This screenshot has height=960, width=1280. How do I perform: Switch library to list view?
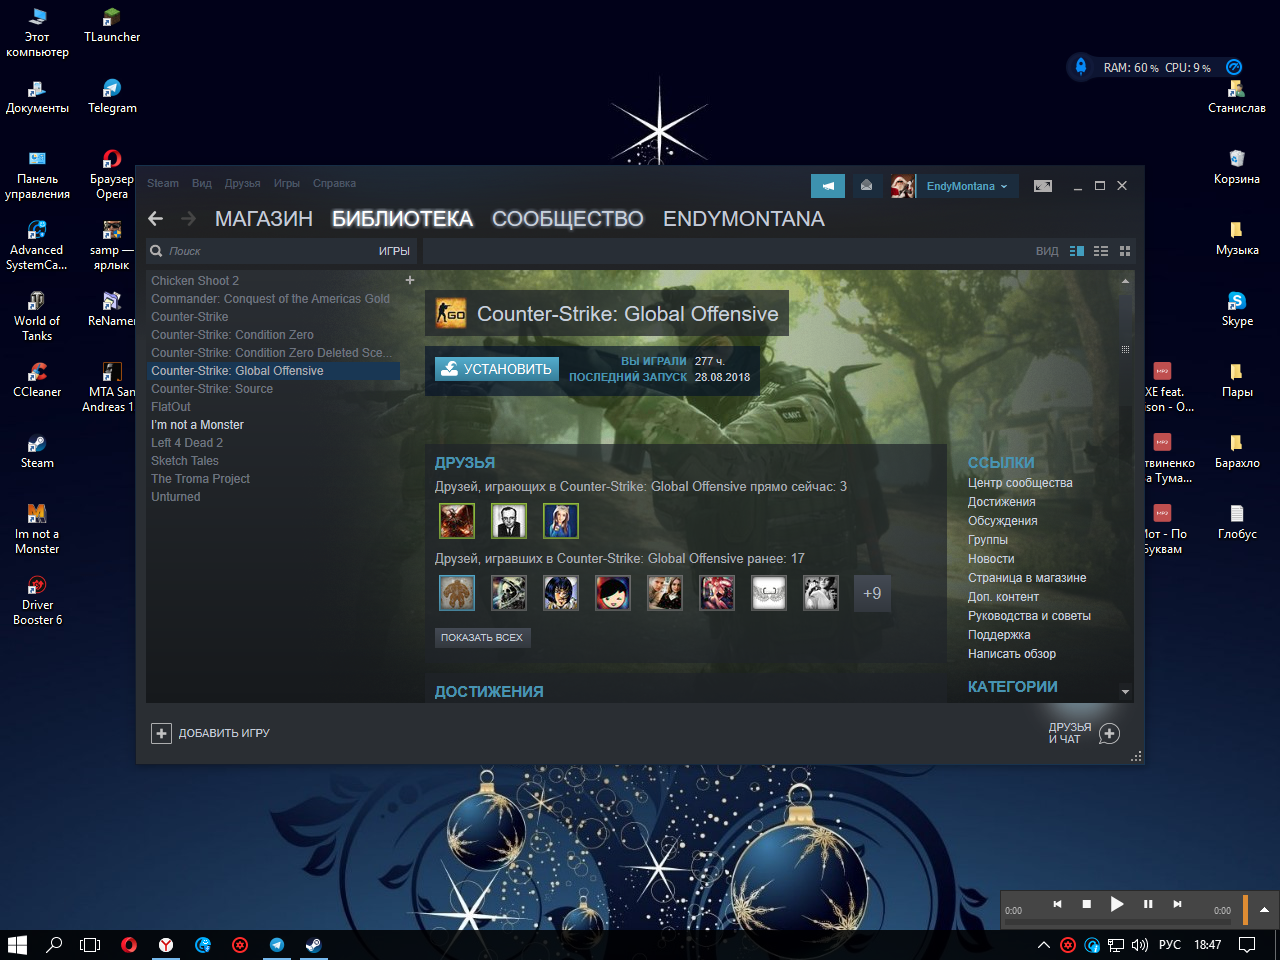coord(1101,251)
